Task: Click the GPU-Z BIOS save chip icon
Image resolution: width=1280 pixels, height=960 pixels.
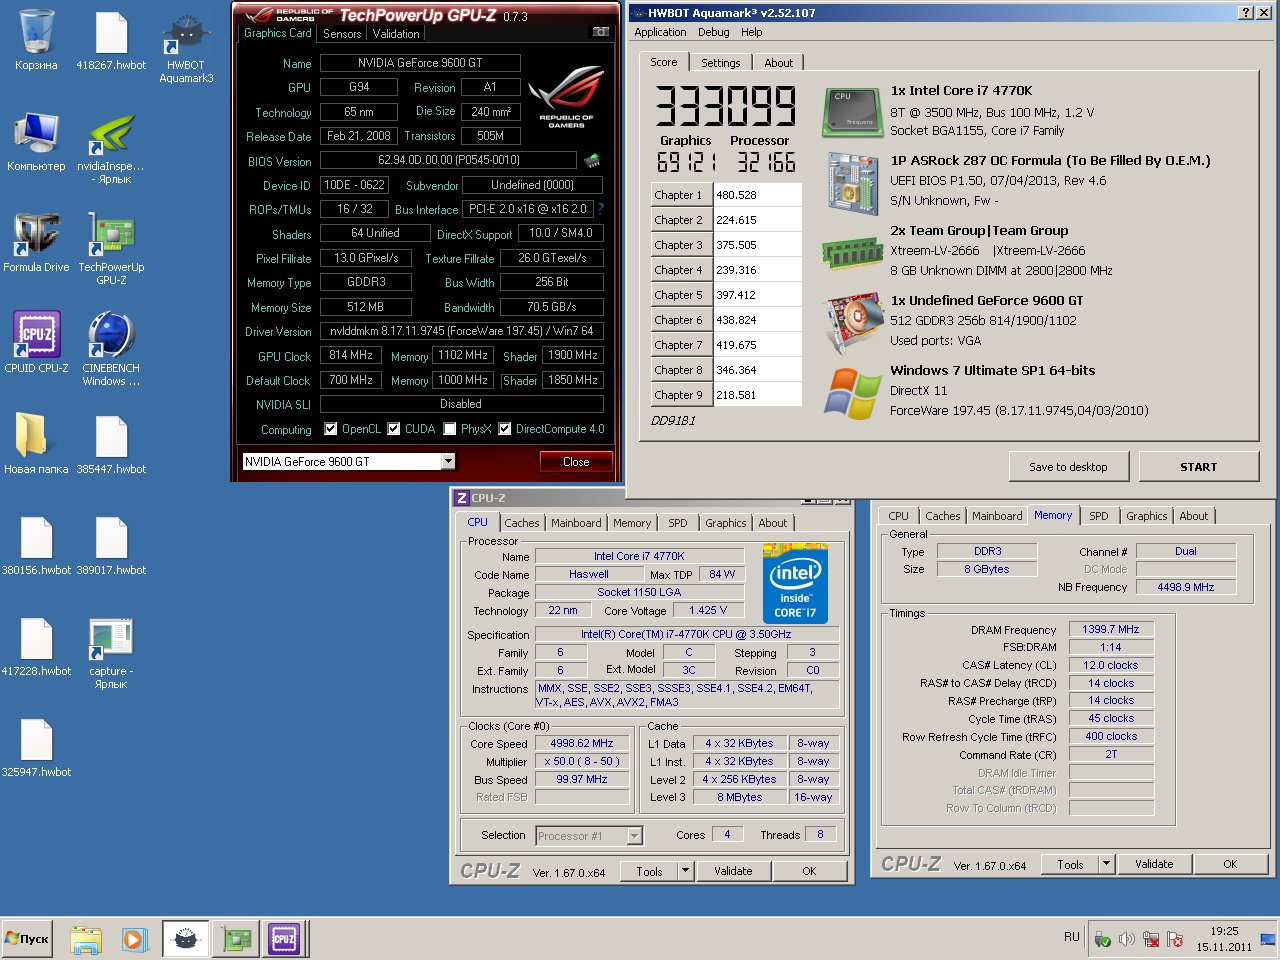Action: [x=592, y=160]
